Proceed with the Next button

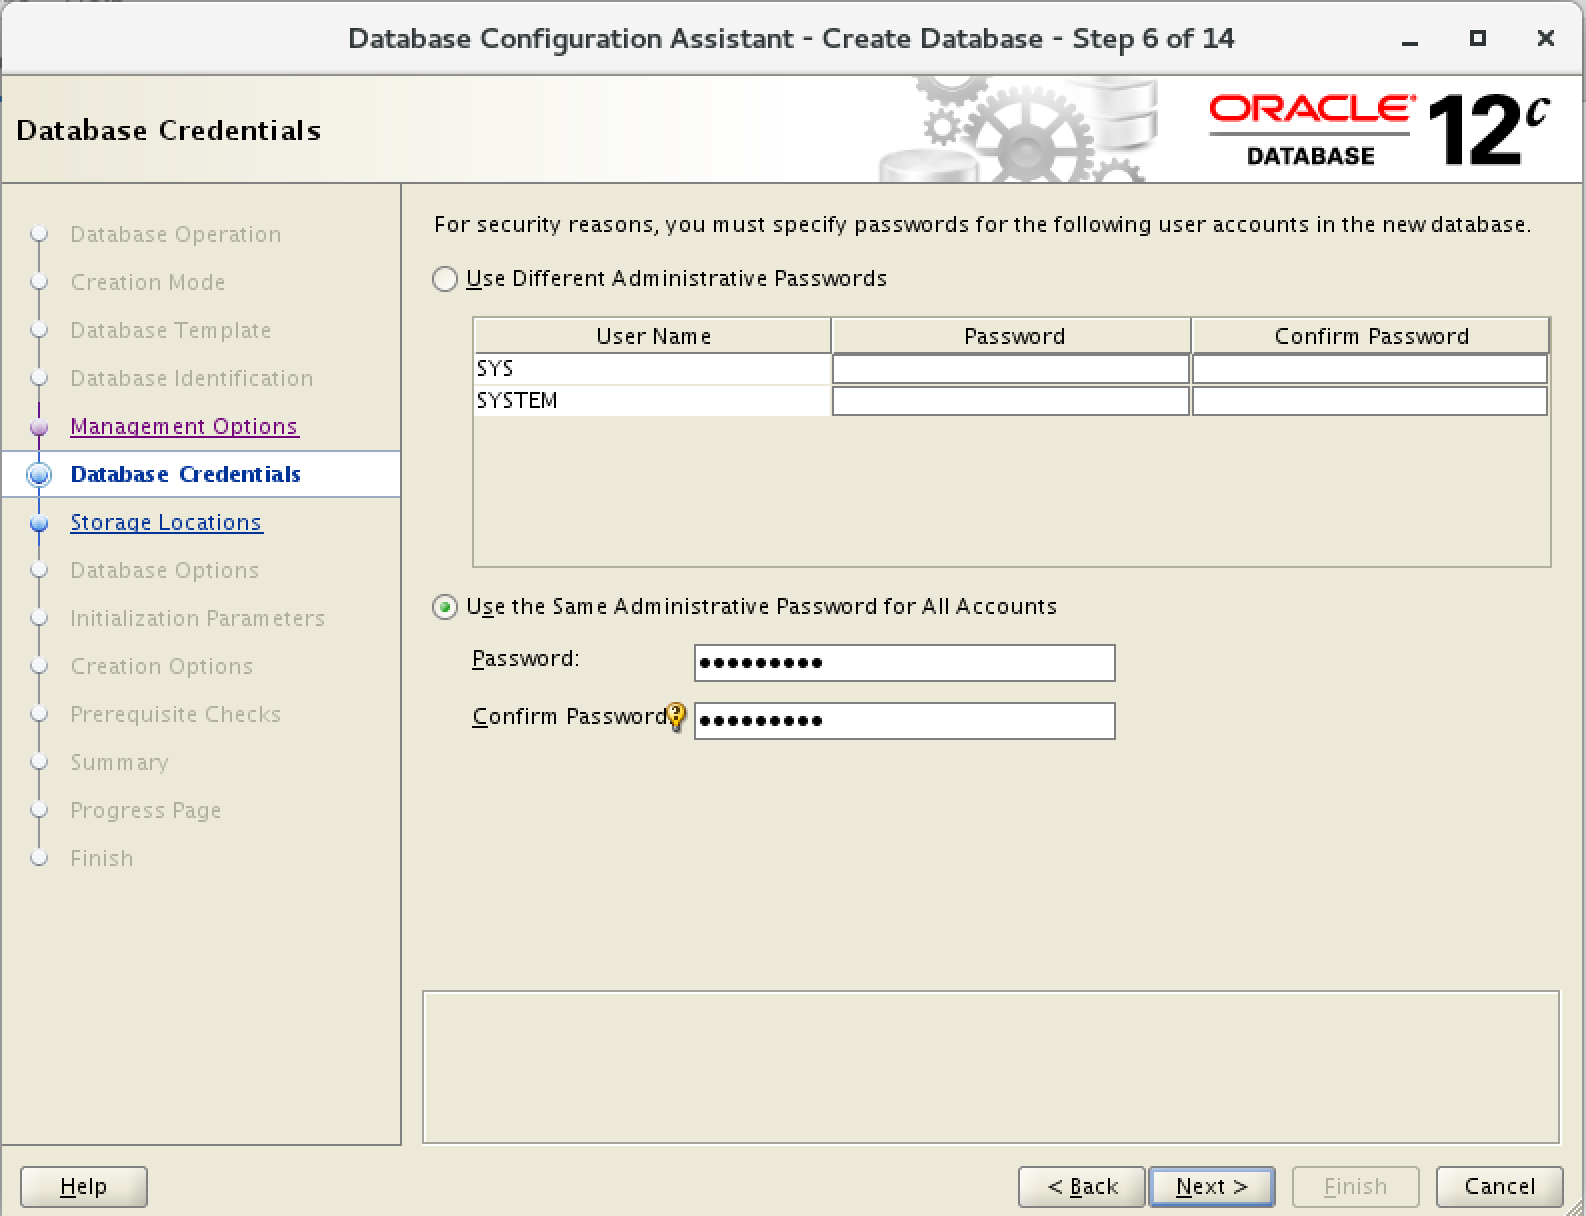click(1212, 1187)
